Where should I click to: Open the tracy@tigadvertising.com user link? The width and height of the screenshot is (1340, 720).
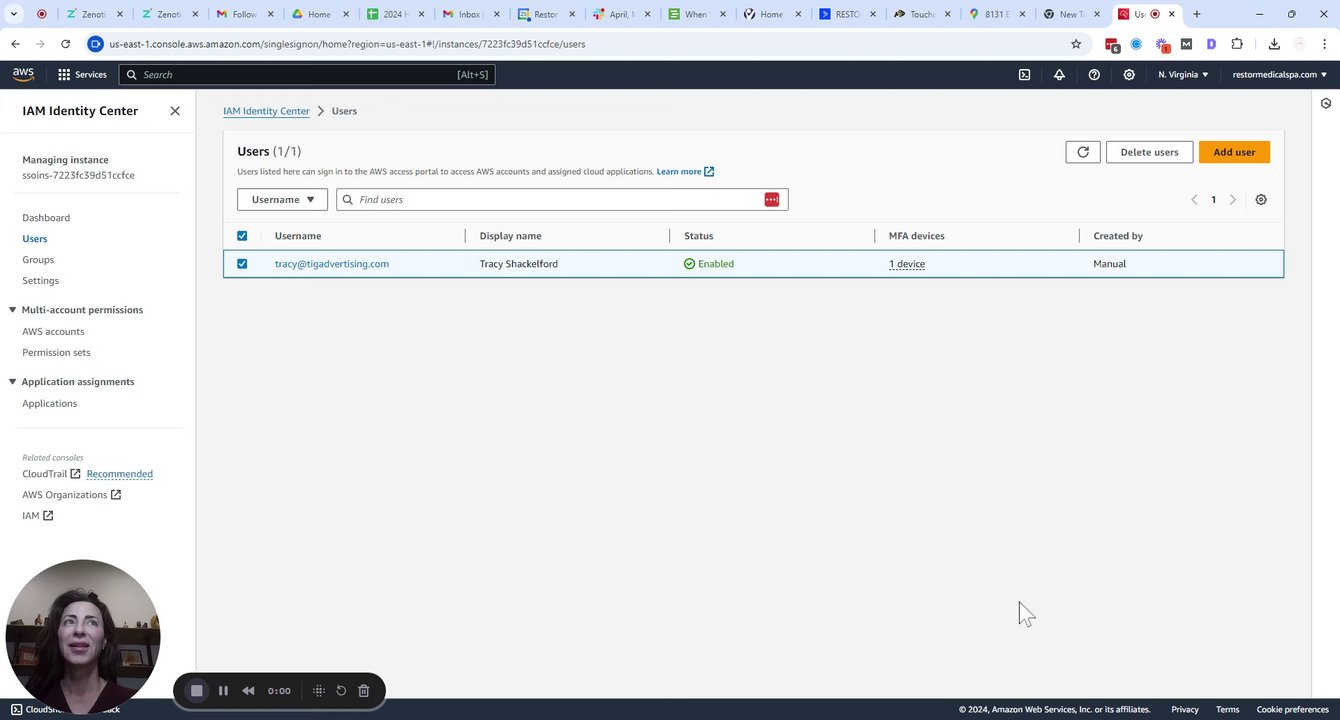pos(332,264)
